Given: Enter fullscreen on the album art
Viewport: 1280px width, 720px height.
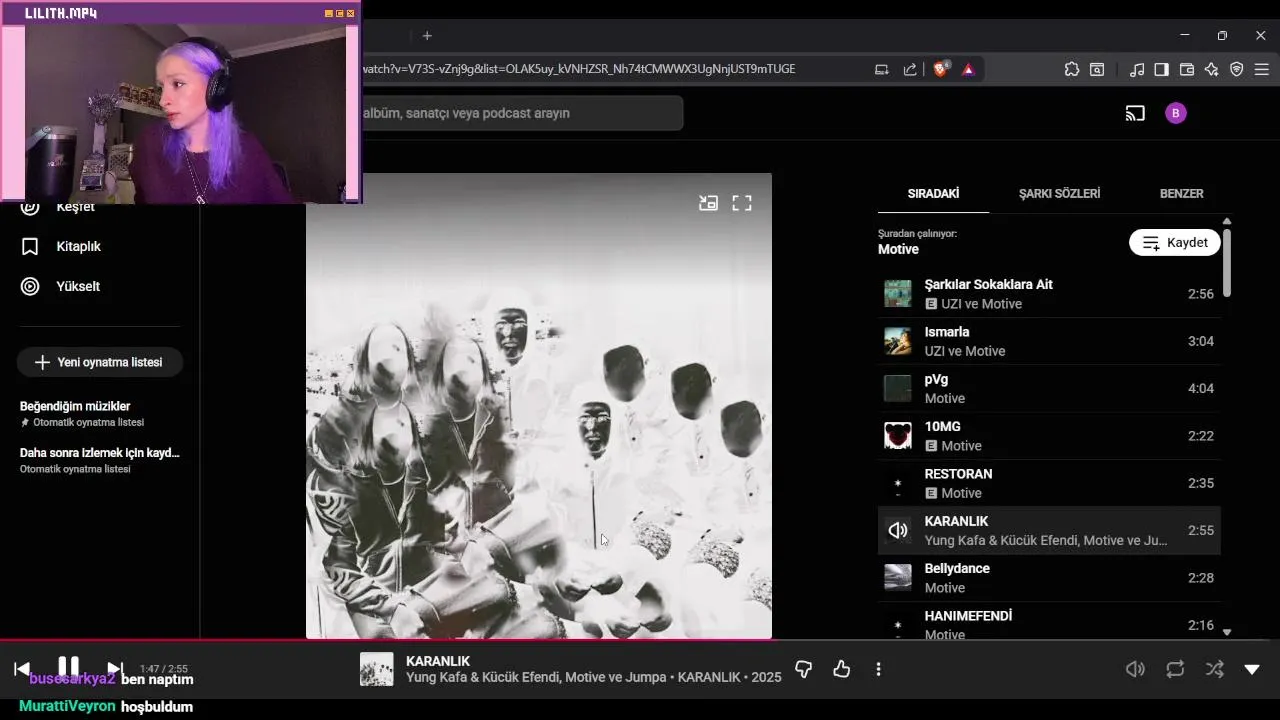Looking at the screenshot, I should point(742,203).
